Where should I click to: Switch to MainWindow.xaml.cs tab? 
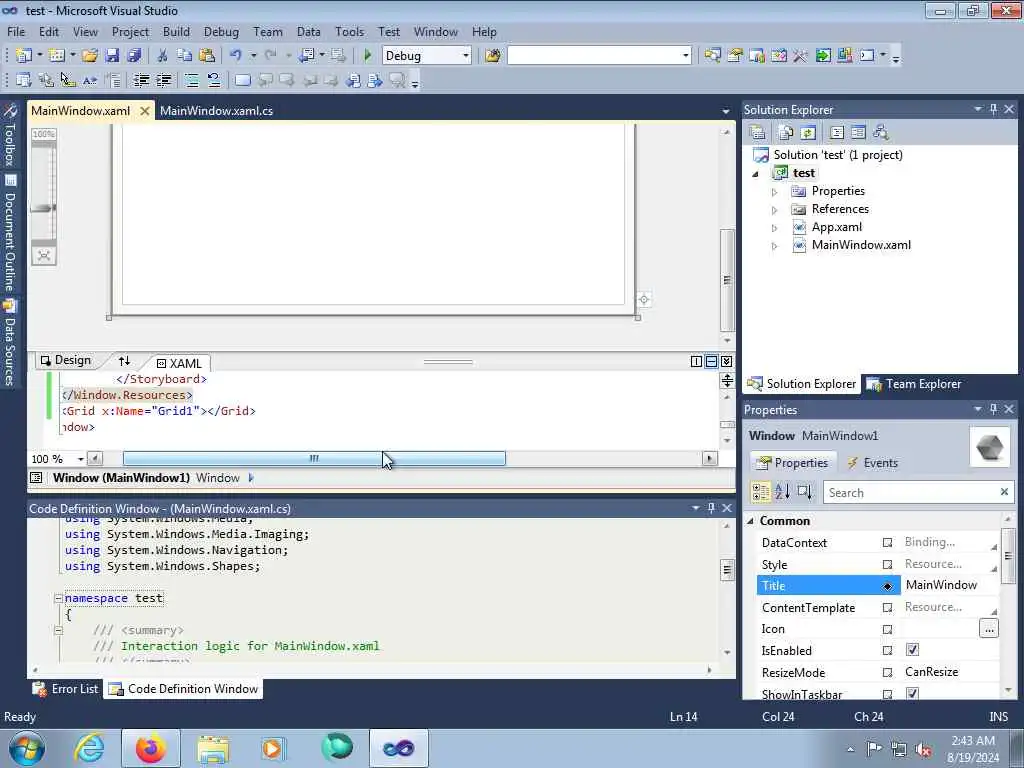(216, 110)
